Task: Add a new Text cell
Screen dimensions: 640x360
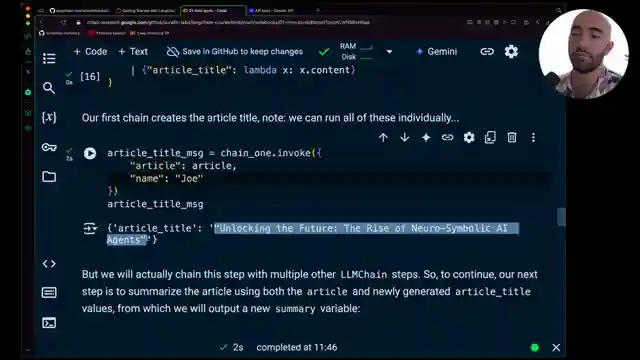Action: [133, 52]
